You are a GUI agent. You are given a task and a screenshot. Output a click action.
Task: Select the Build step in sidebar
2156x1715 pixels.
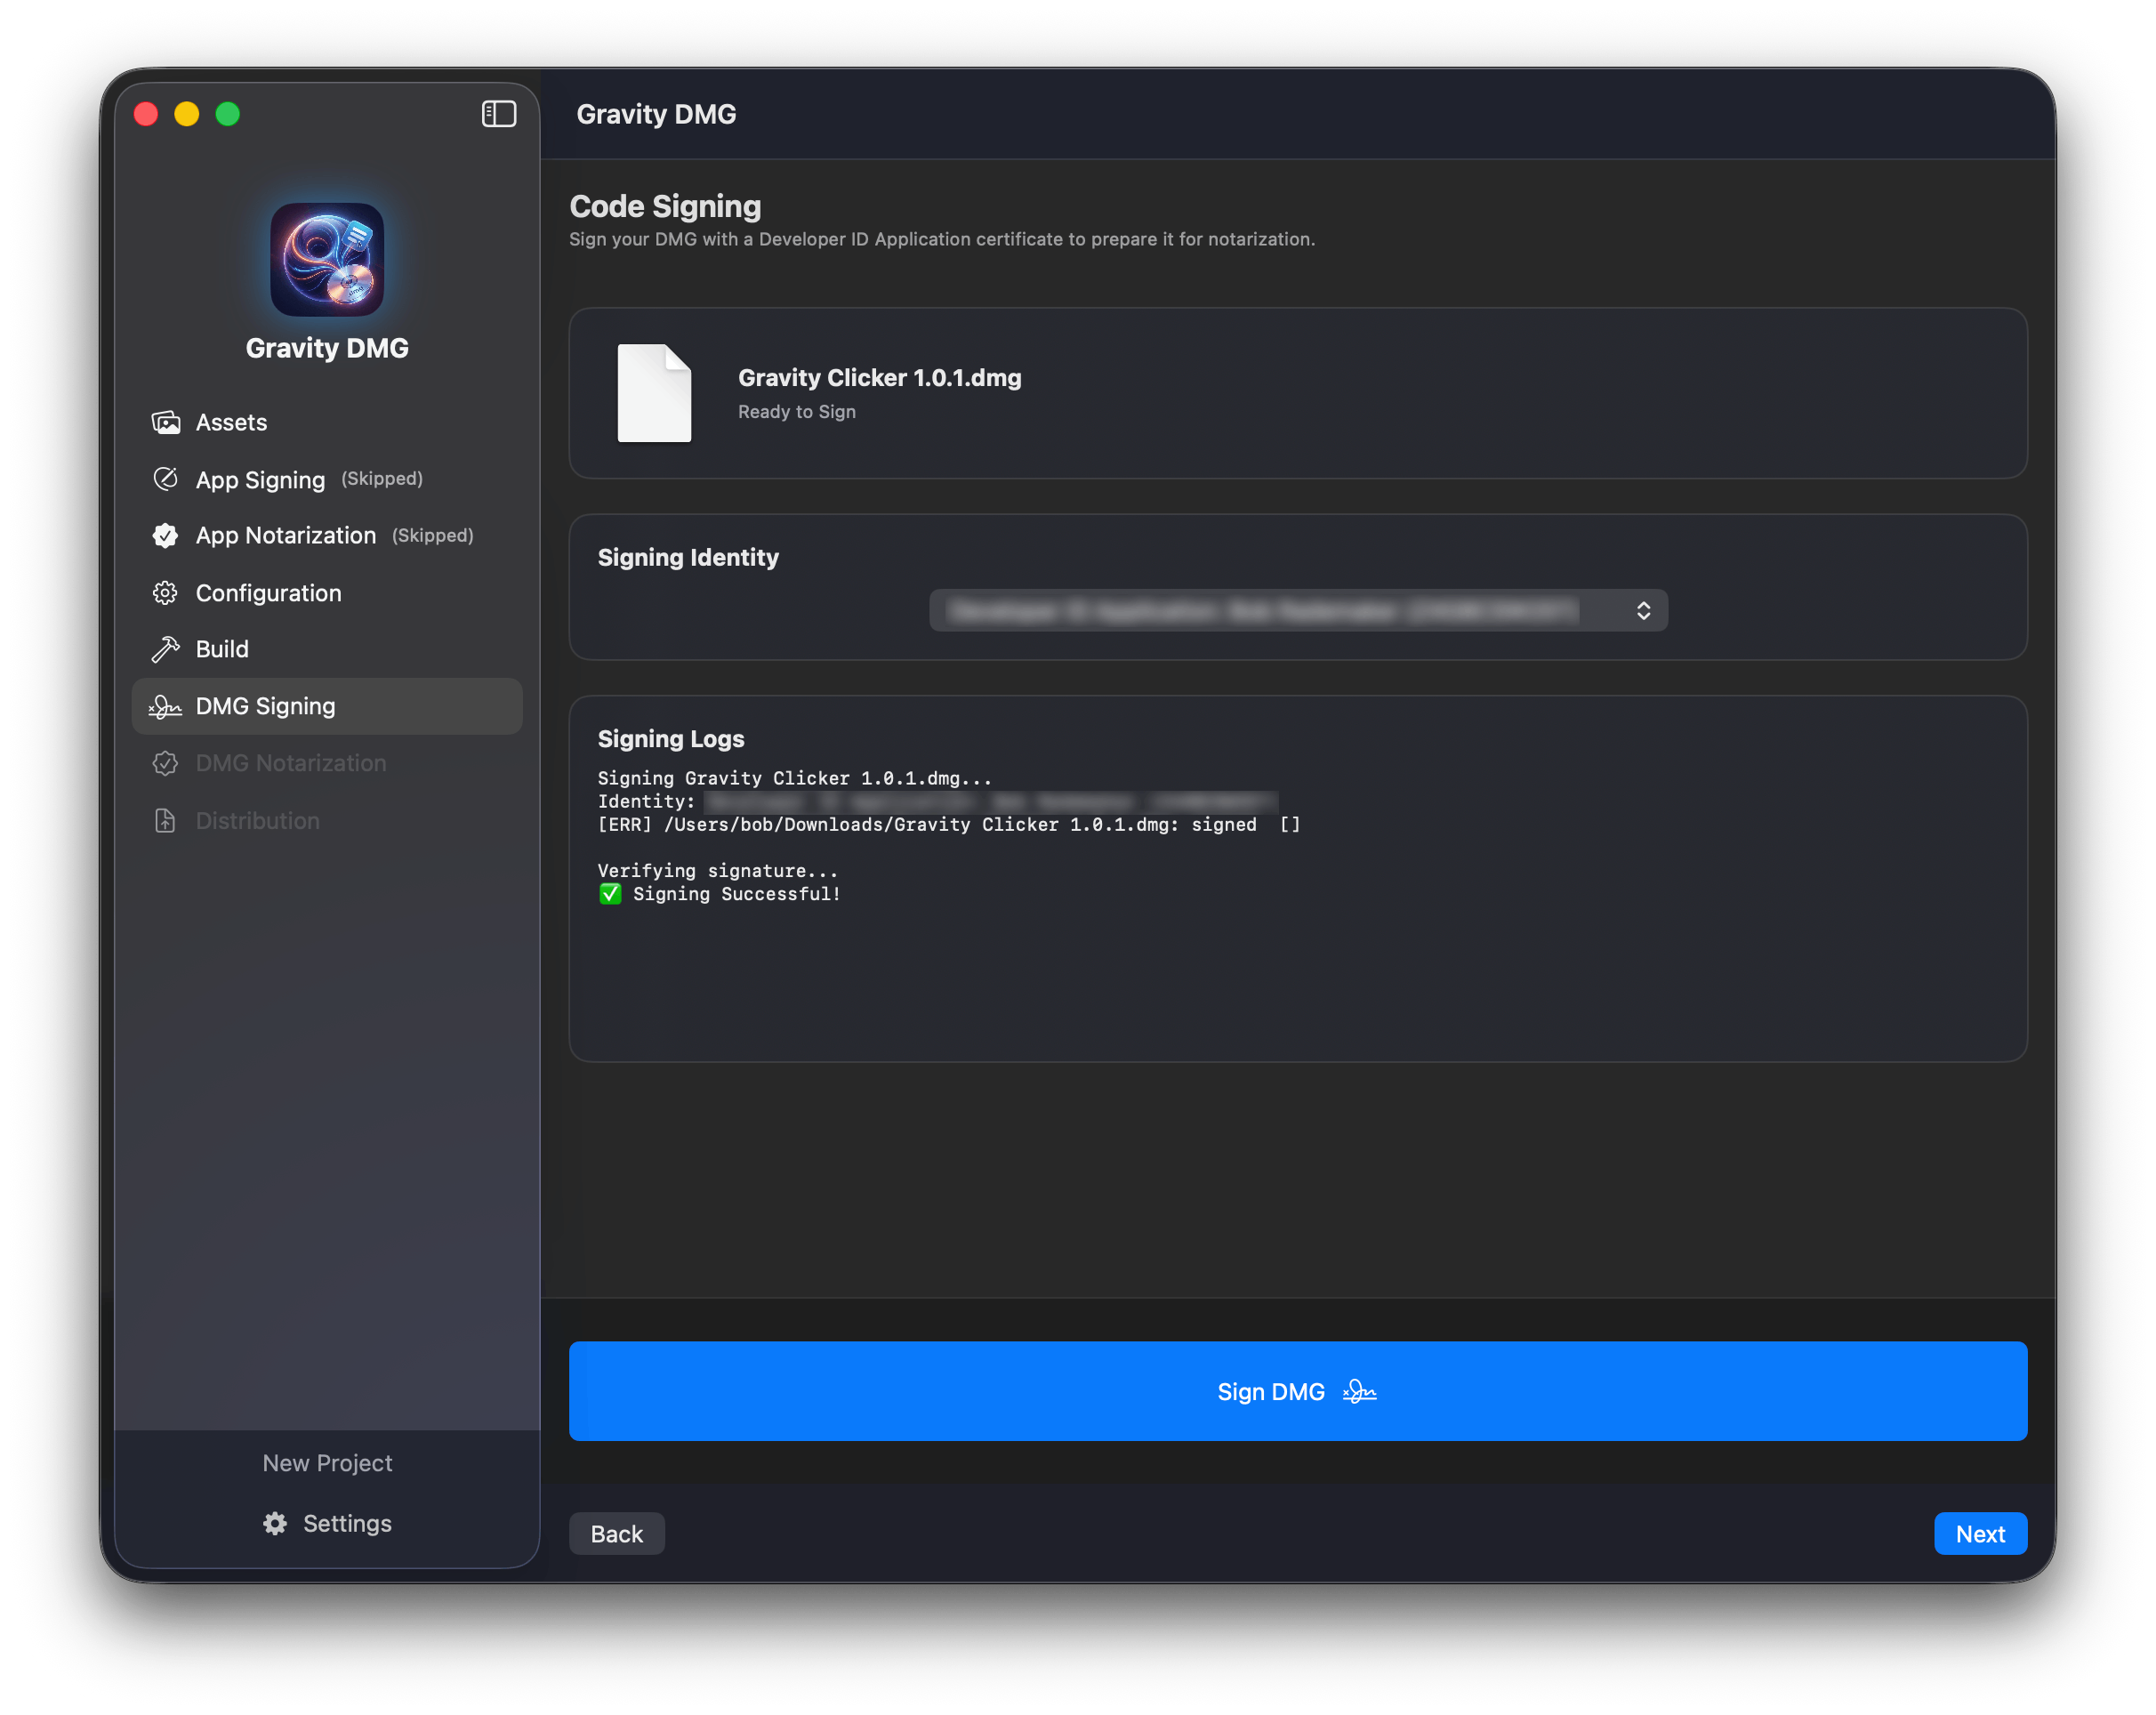222,649
